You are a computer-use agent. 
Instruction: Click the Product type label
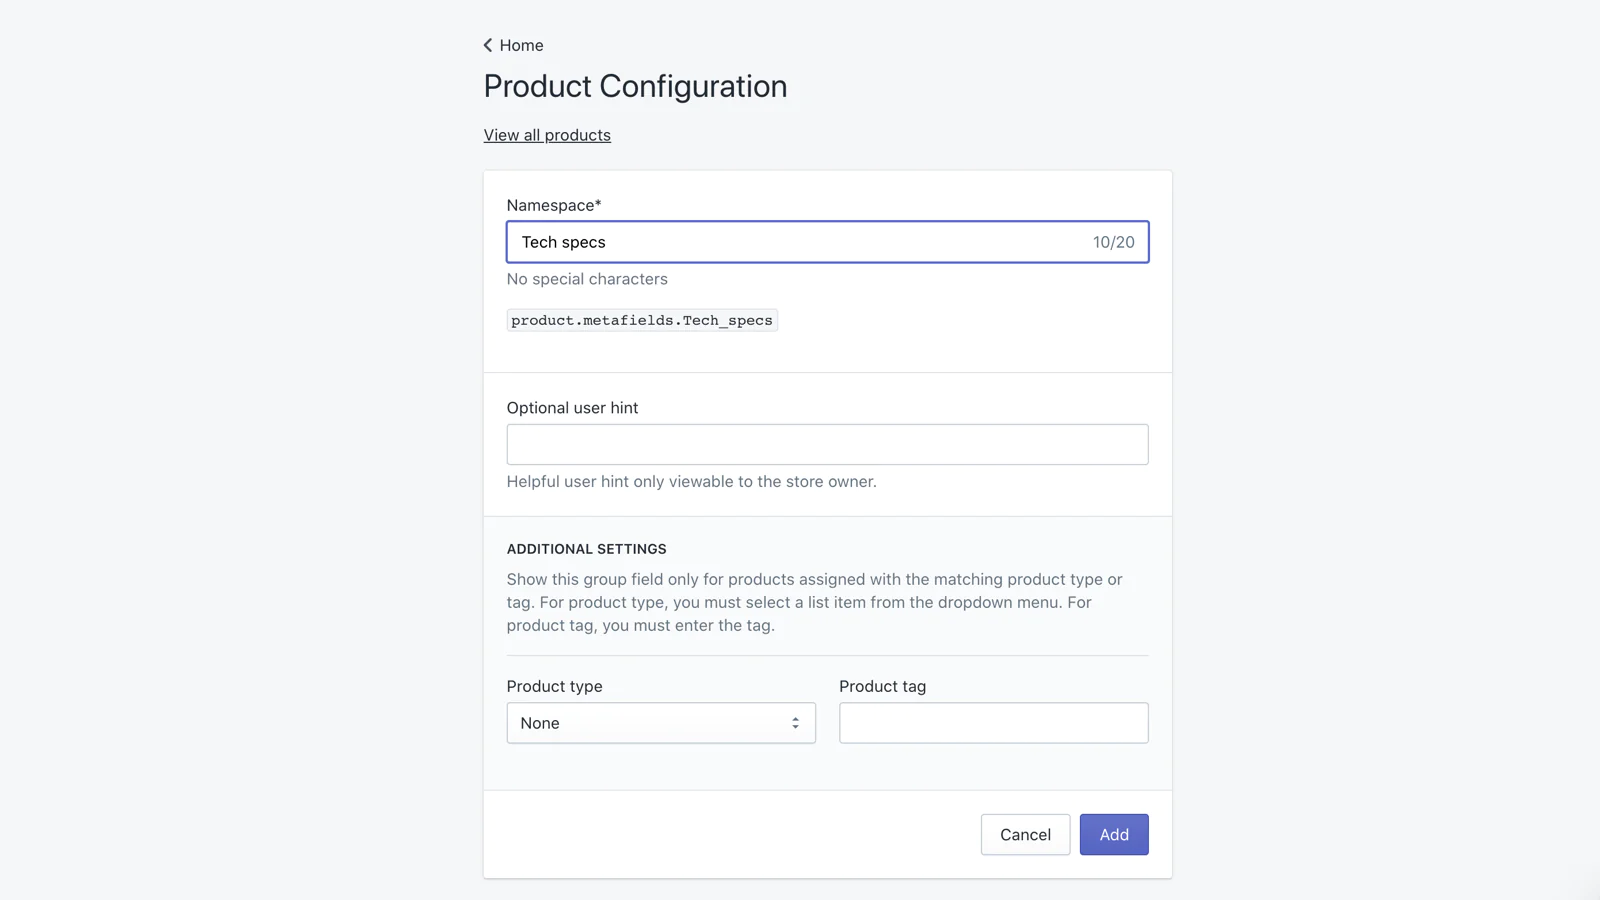tap(554, 686)
